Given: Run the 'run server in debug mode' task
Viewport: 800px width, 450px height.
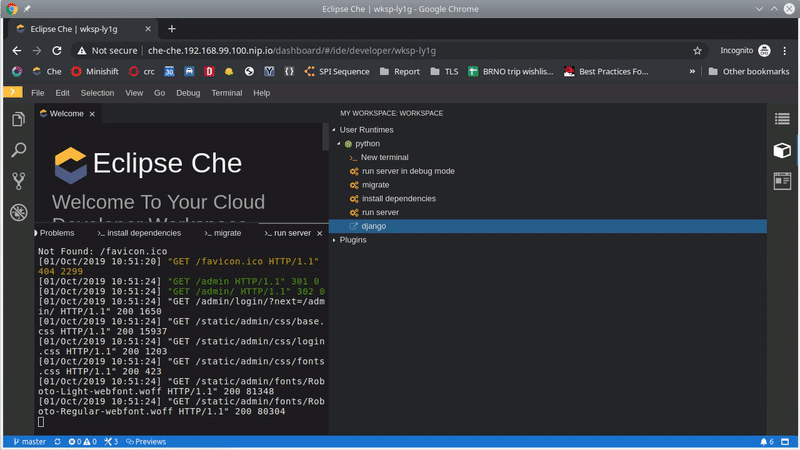Looking at the screenshot, I should (403, 171).
